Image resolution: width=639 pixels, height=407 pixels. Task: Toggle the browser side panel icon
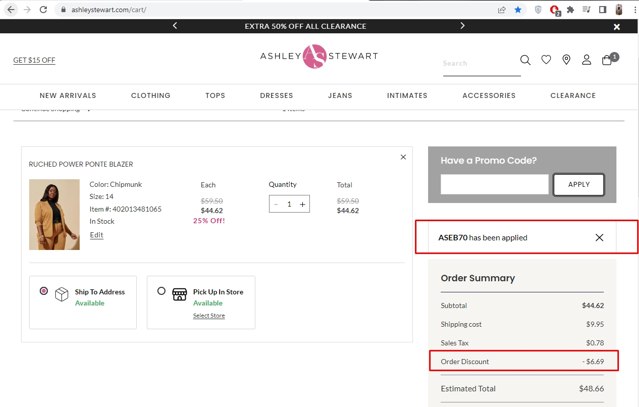[x=602, y=9]
